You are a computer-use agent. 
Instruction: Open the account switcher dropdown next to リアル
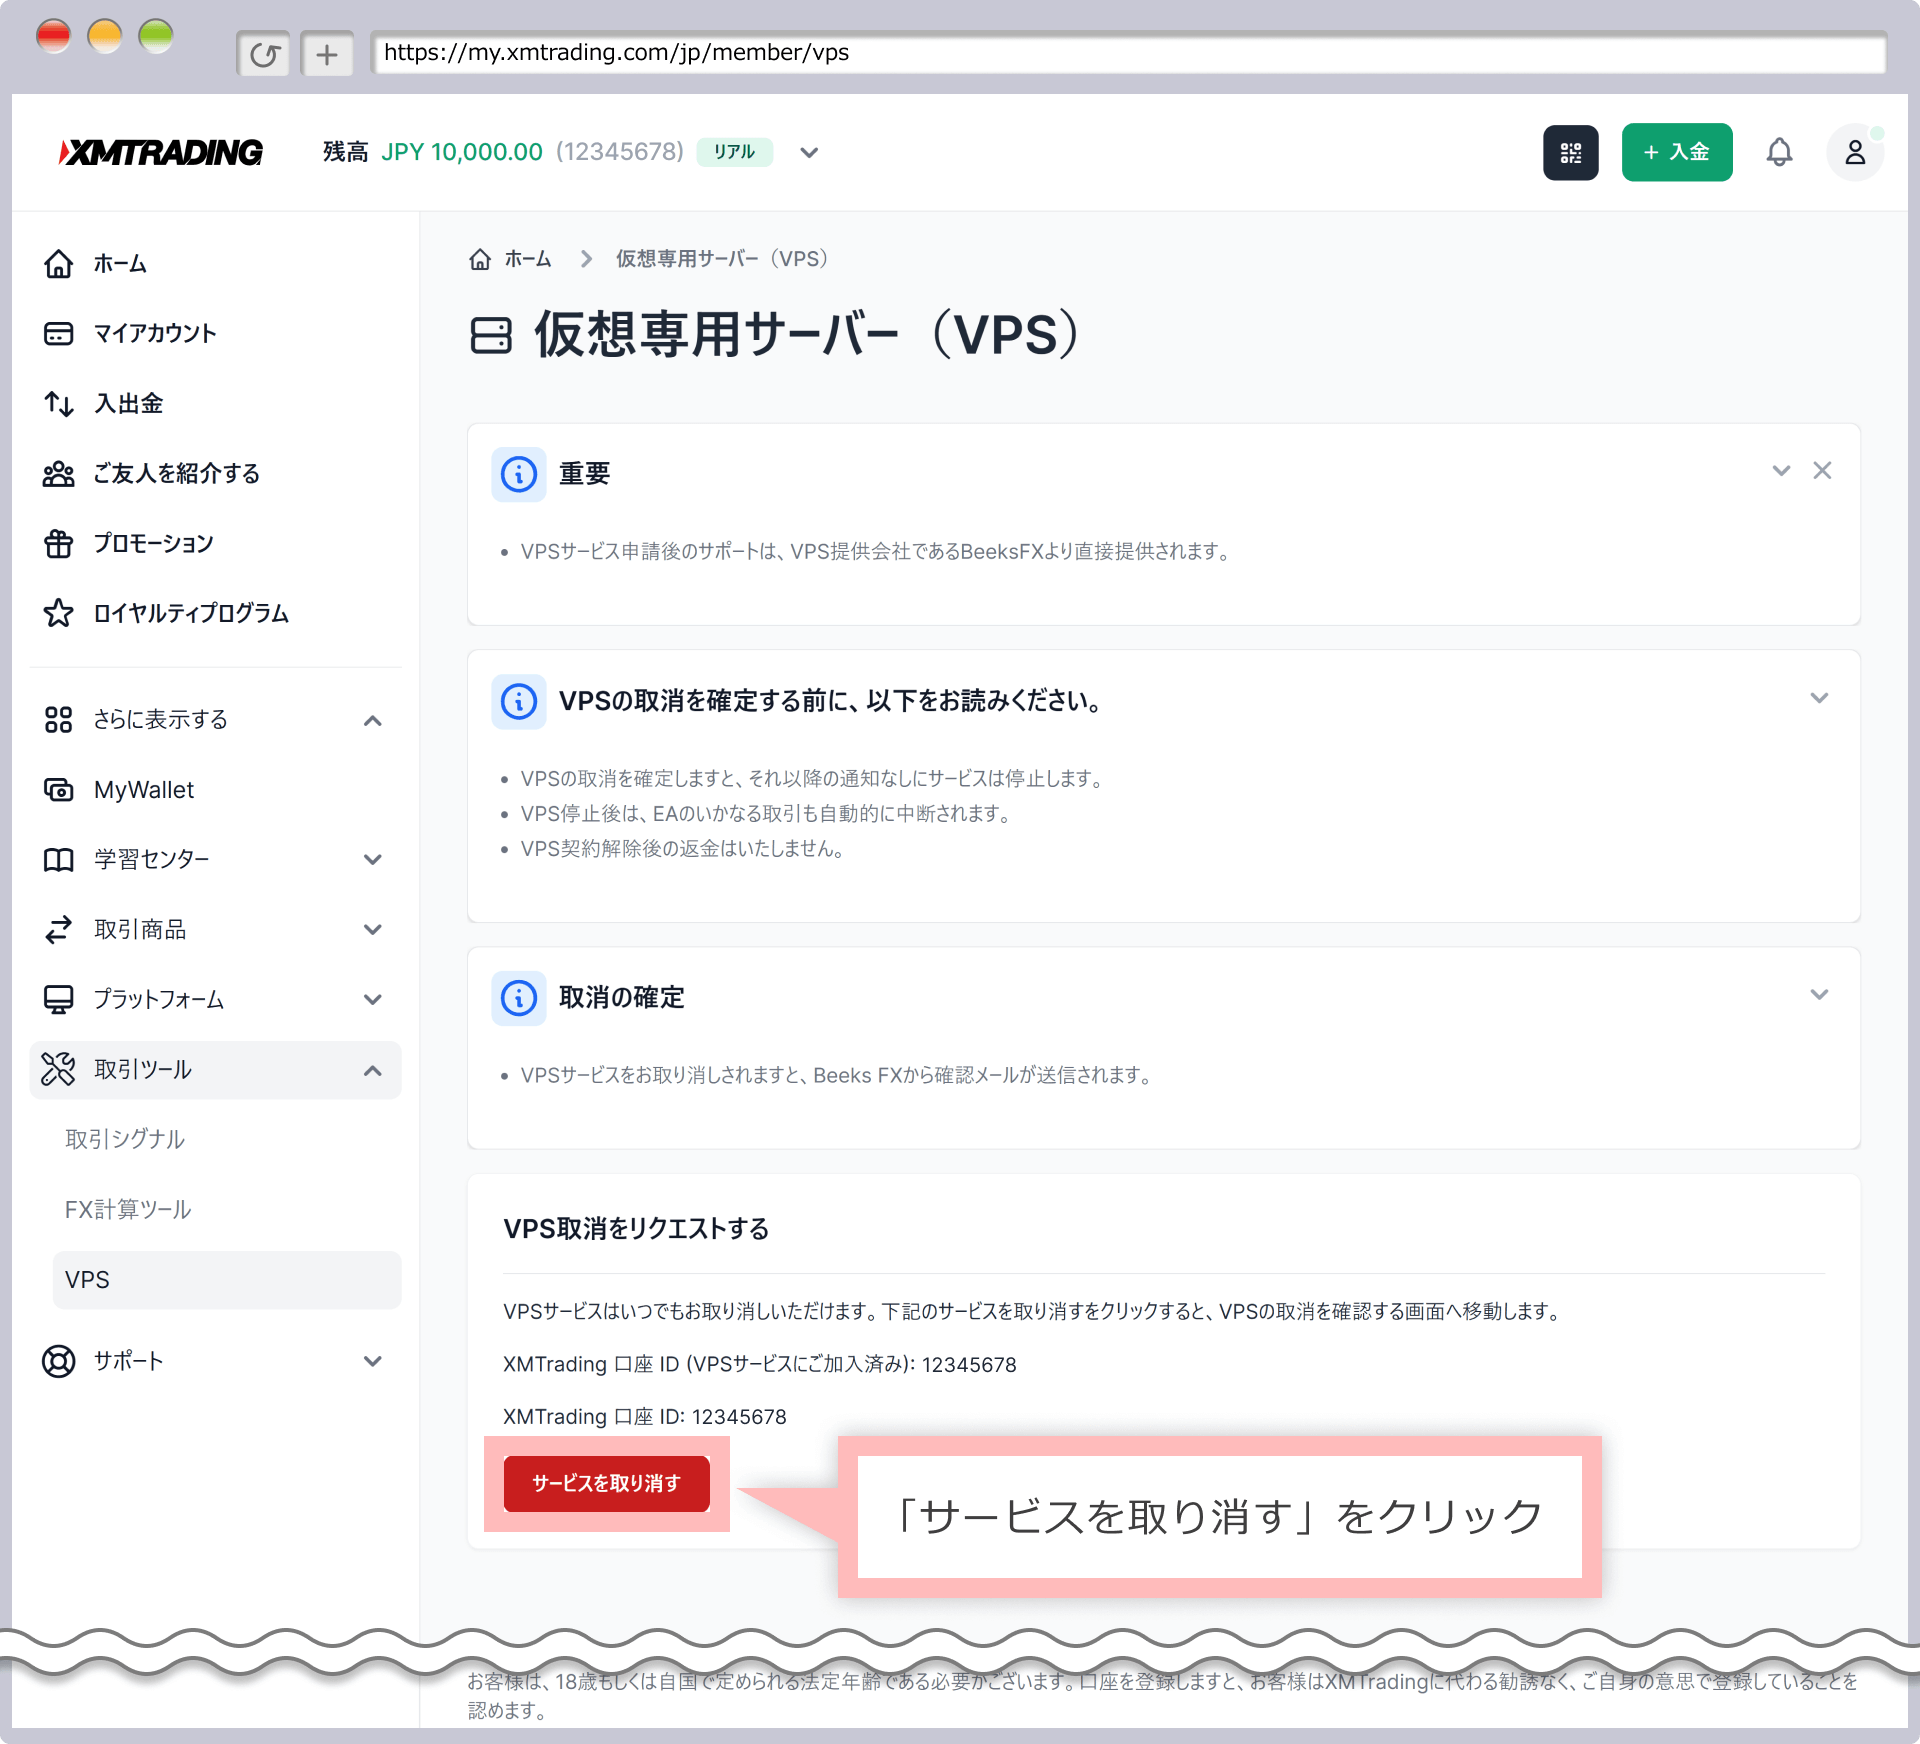tap(808, 152)
